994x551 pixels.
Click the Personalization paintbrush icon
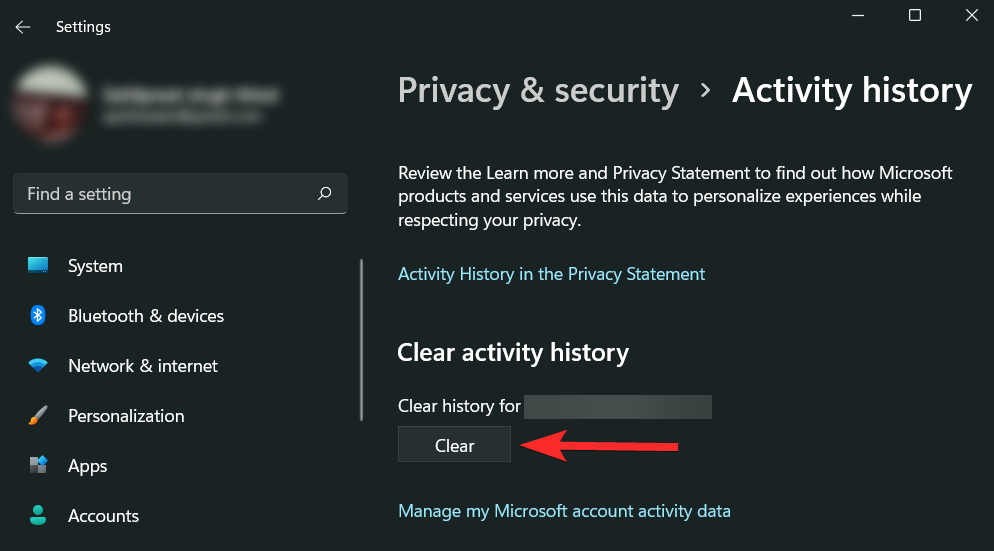[x=38, y=416]
